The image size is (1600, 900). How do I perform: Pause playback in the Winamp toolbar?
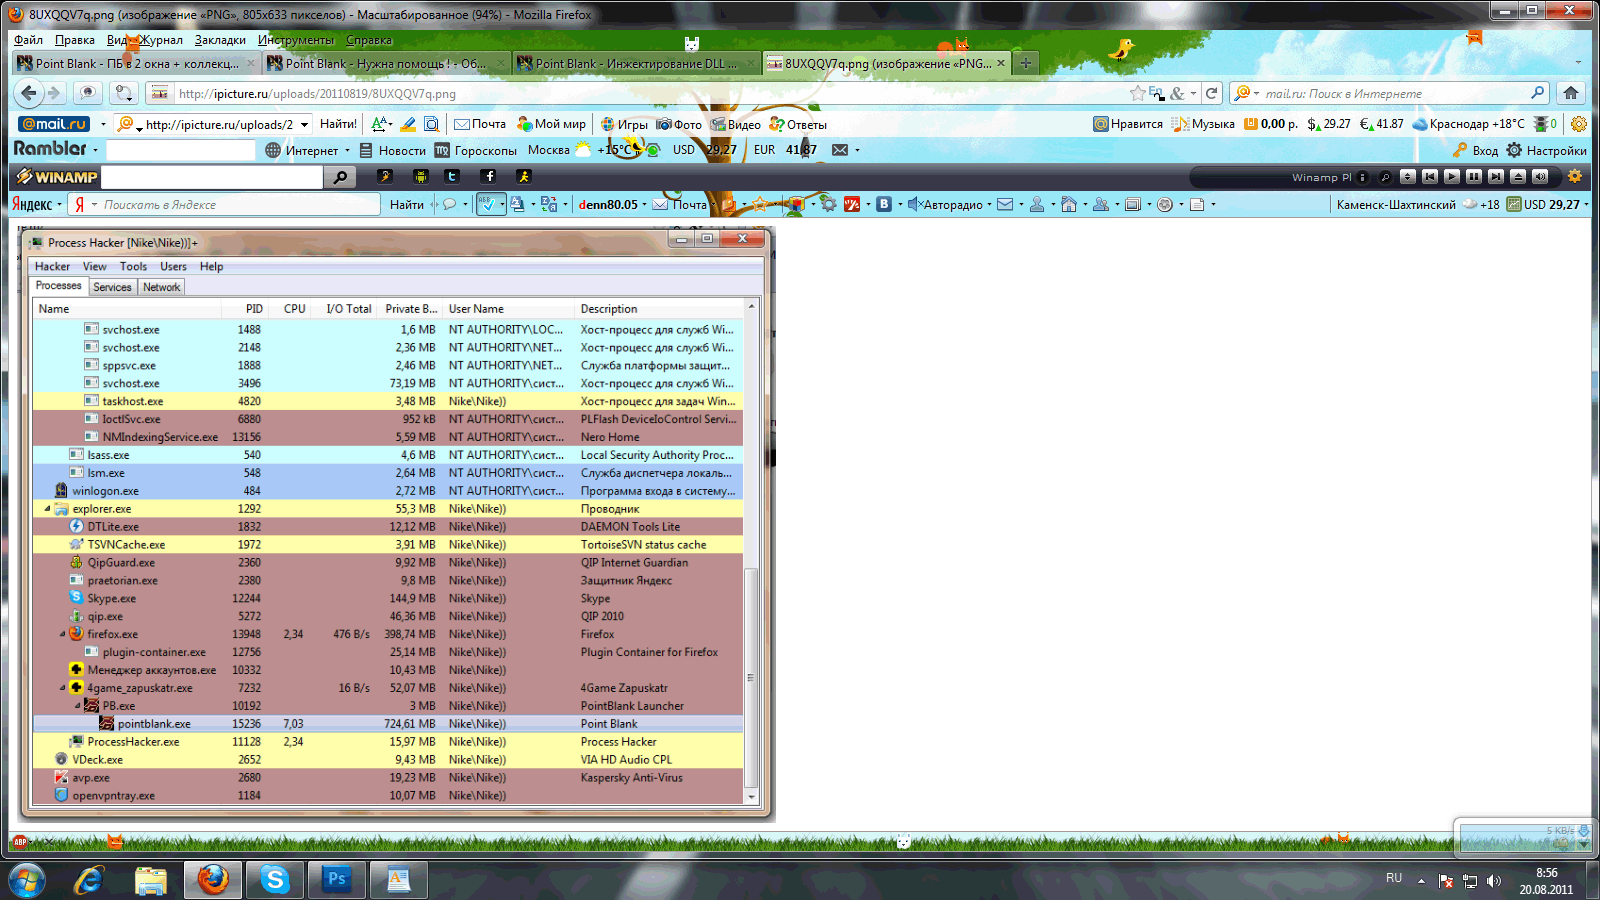(x=1473, y=177)
